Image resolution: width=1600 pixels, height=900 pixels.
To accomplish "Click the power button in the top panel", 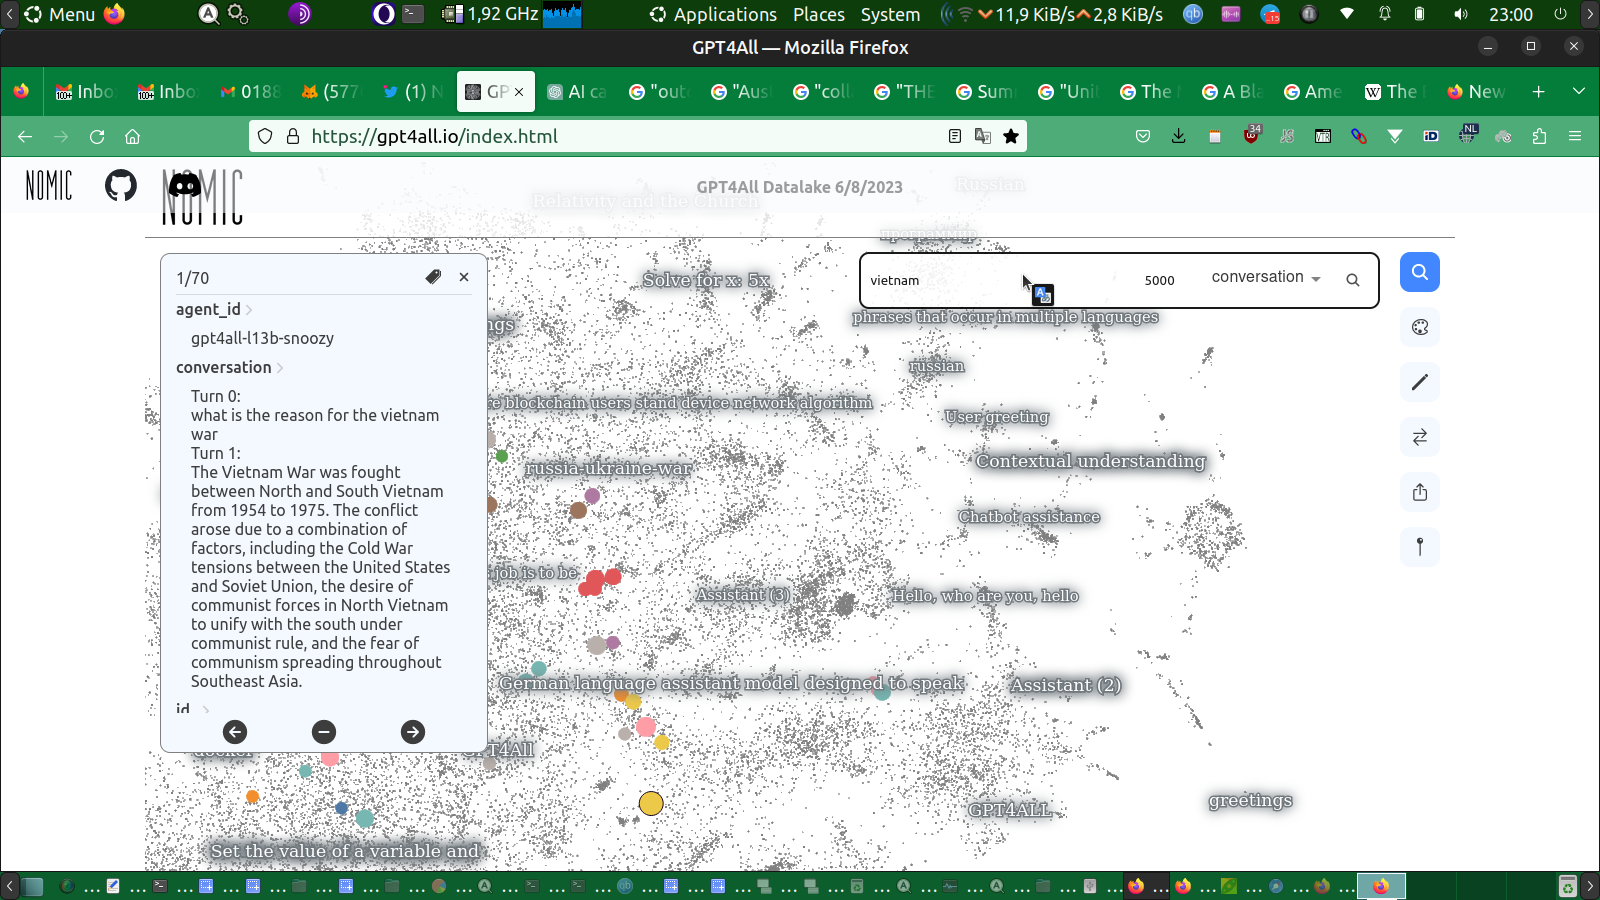I will pos(1560,14).
